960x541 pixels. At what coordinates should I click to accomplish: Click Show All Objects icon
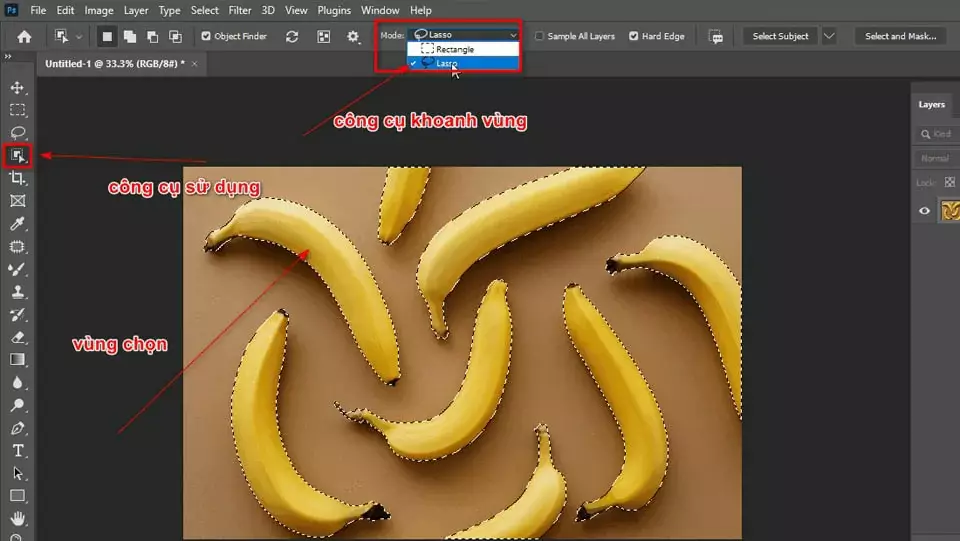pyautogui.click(x=324, y=37)
